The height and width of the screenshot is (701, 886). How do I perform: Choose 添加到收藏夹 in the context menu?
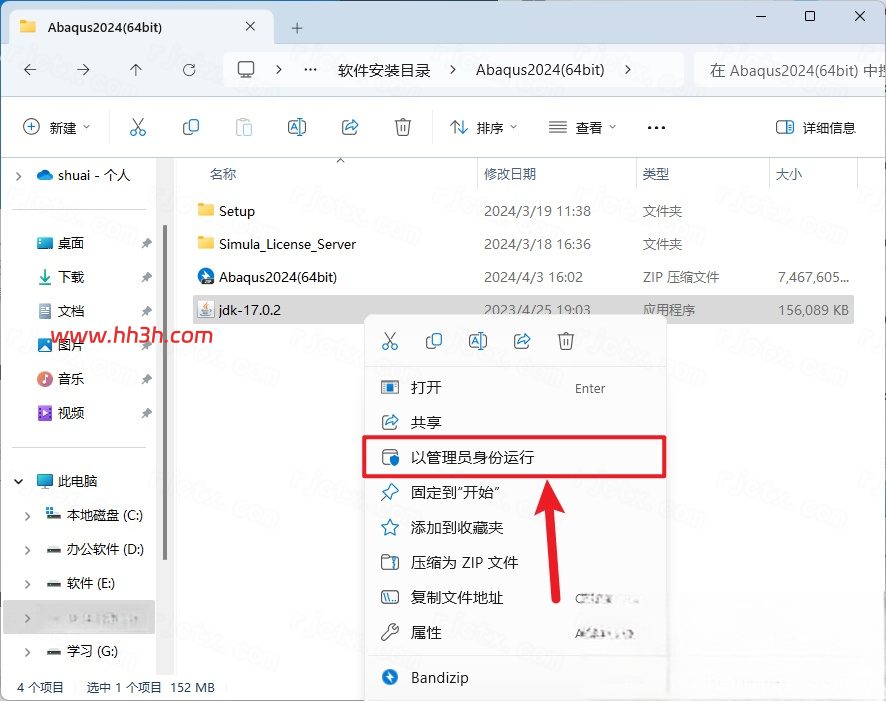point(516,528)
